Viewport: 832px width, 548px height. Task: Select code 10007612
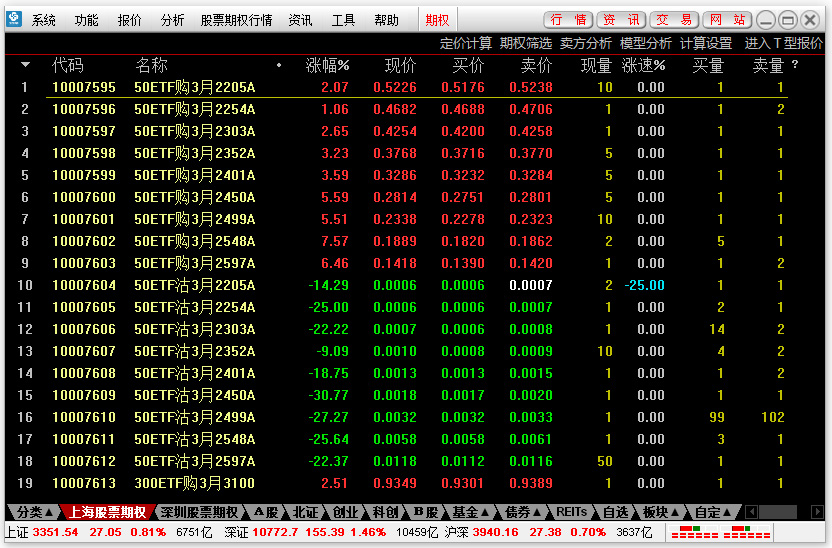[84, 462]
